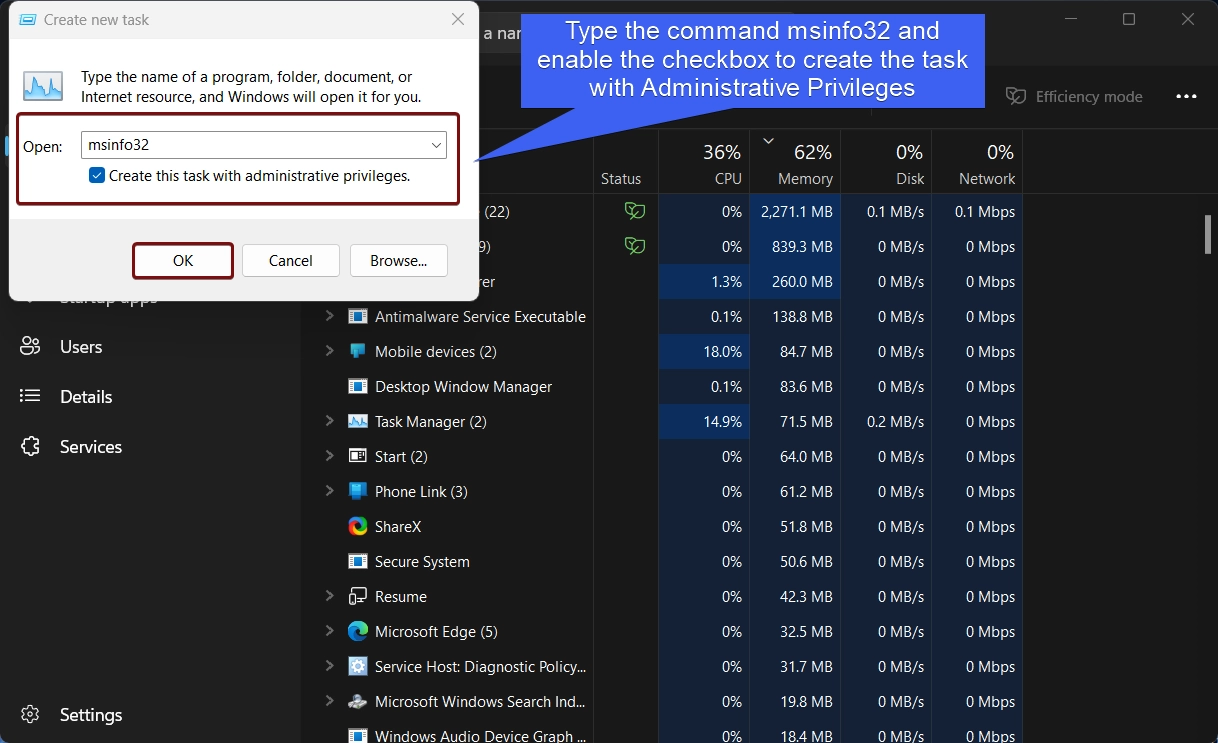This screenshot has width=1218, height=743.
Task: Click the Secure System process icon
Action: pyautogui.click(x=358, y=561)
